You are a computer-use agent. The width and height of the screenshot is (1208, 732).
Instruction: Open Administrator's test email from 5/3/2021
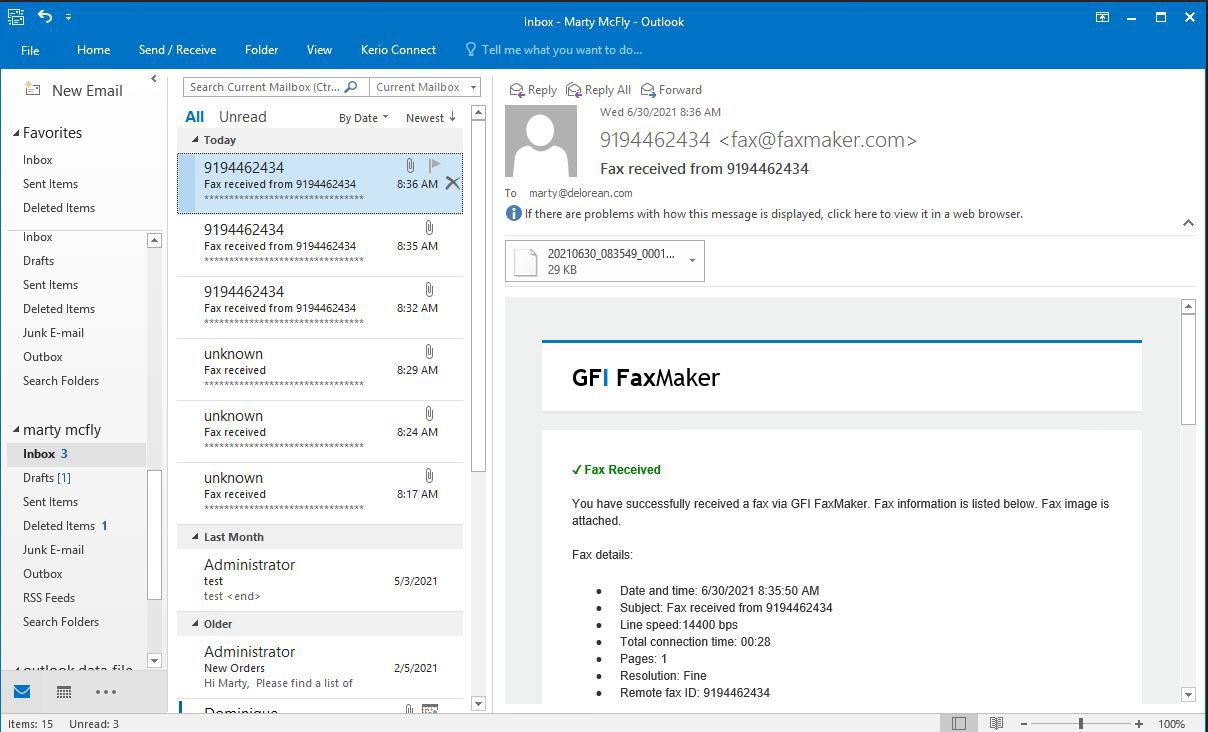tap(320, 580)
